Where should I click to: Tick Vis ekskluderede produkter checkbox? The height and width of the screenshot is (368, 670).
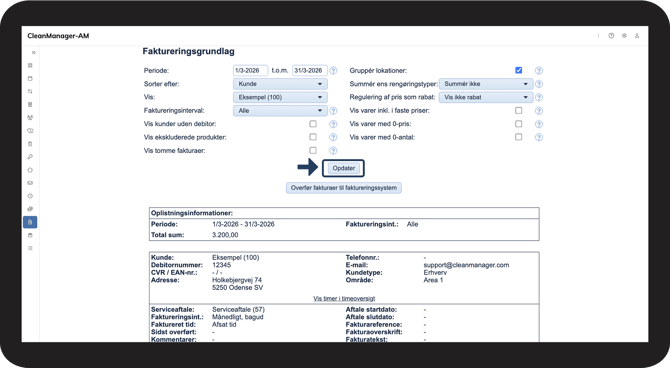pyautogui.click(x=313, y=137)
